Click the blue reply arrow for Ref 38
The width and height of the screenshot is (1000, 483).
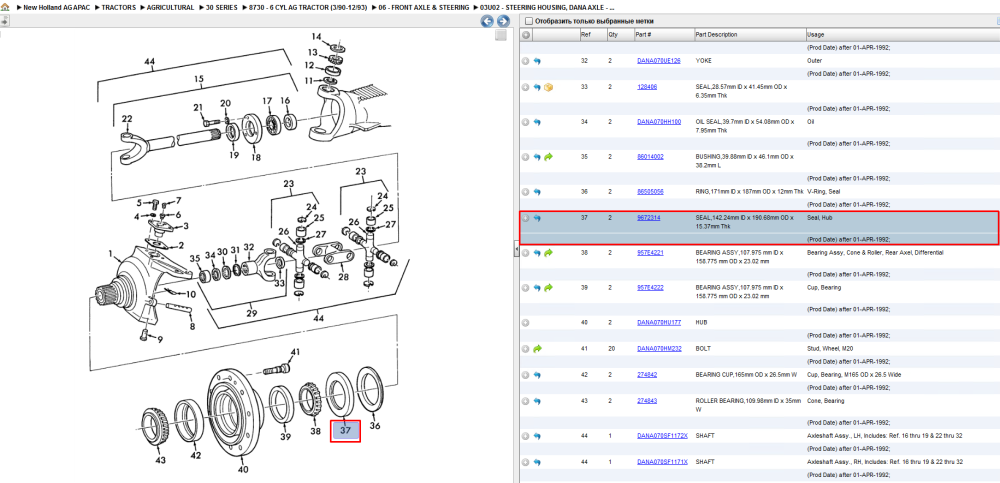[x=537, y=253]
